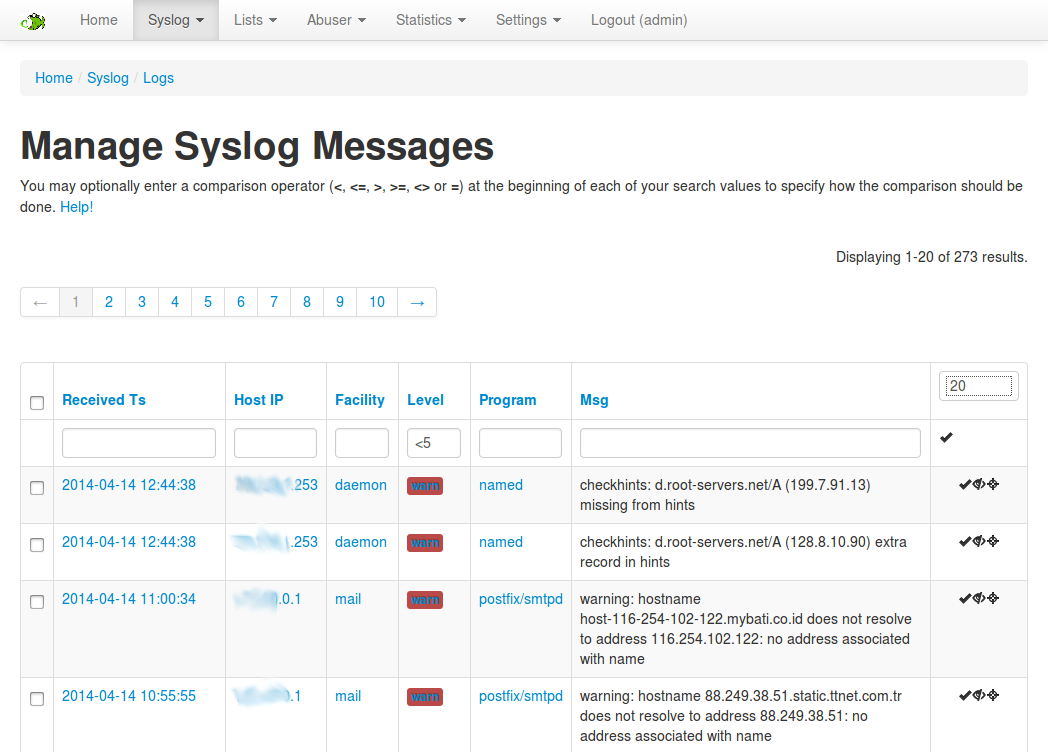Click the crosshair icon on the second named entry

991,541
